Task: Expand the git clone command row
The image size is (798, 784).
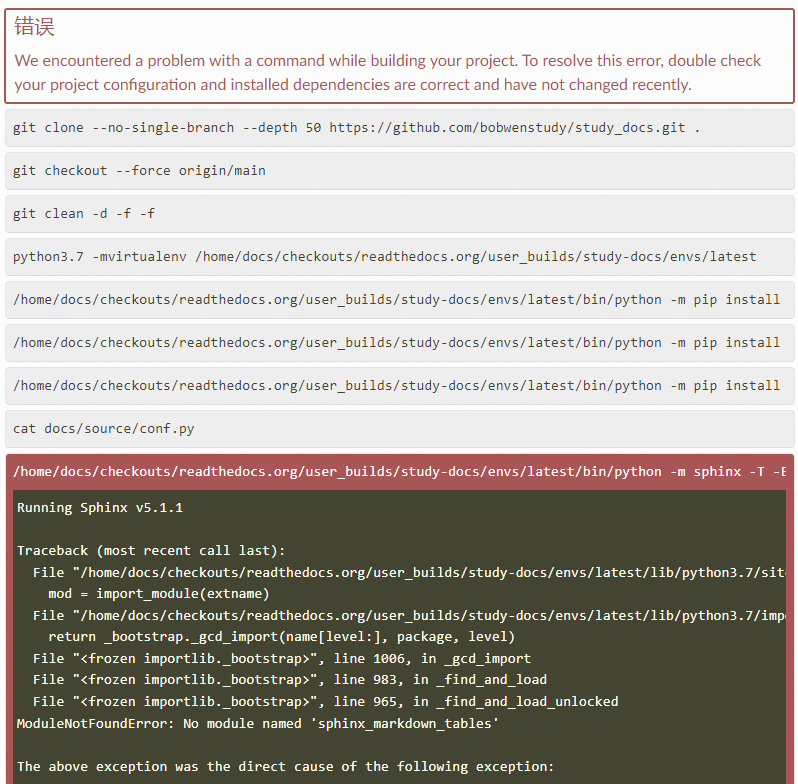Action: click(398, 128)
